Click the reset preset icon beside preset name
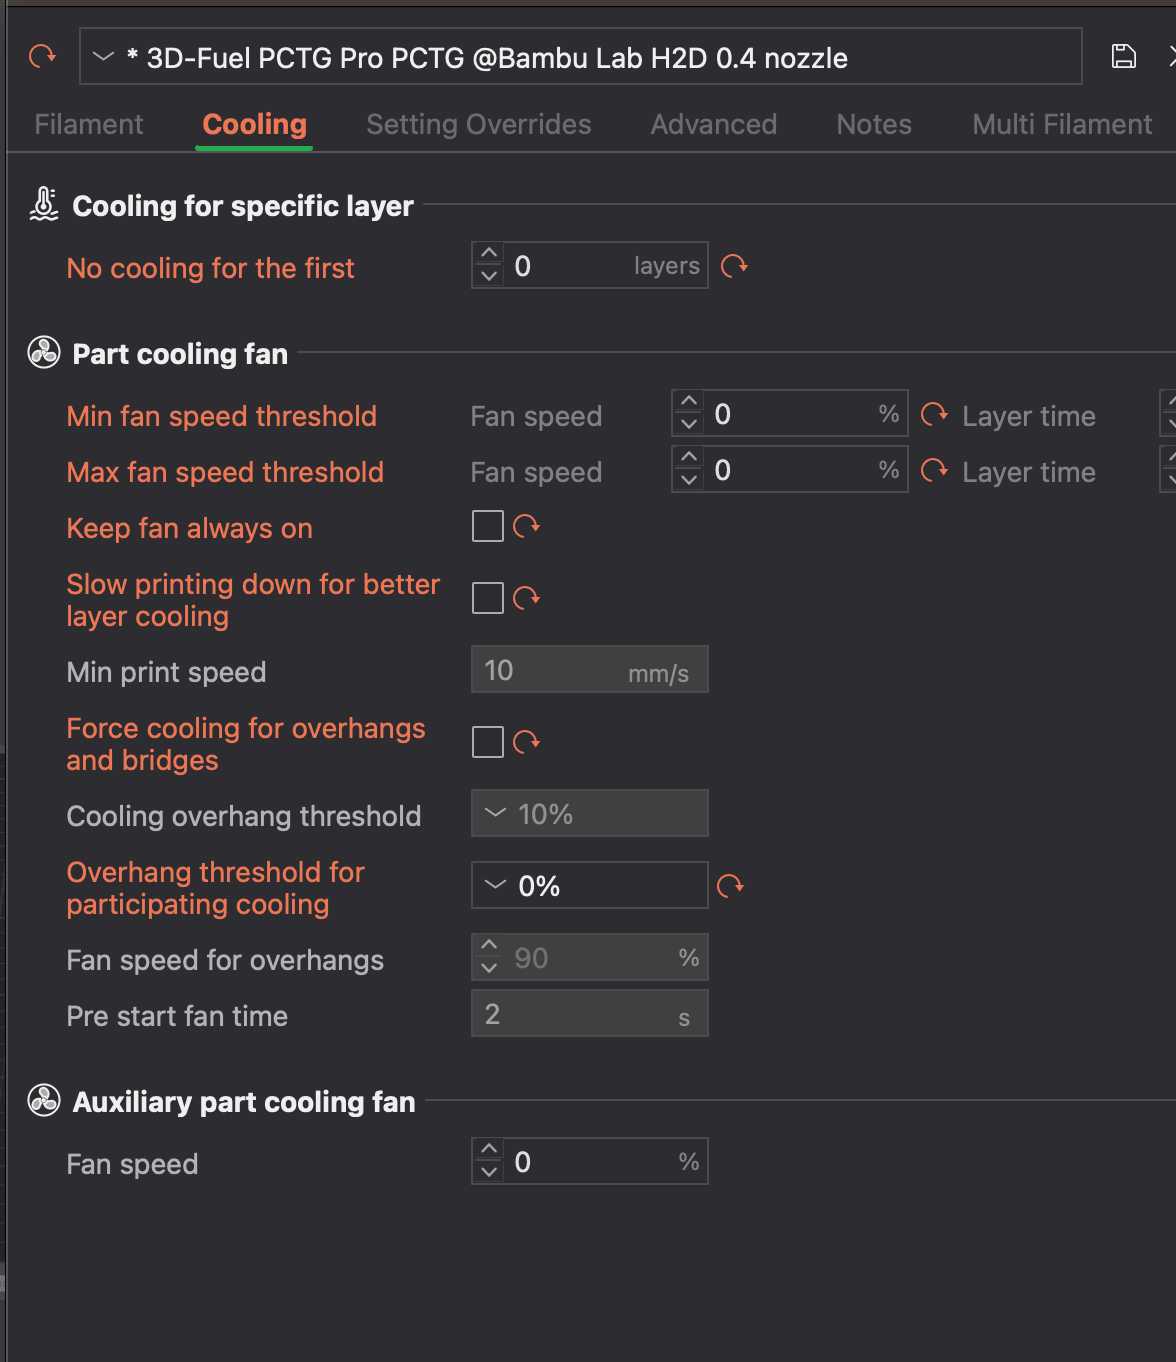Viewport: 1176px width, 1362px height. [42, 56]
